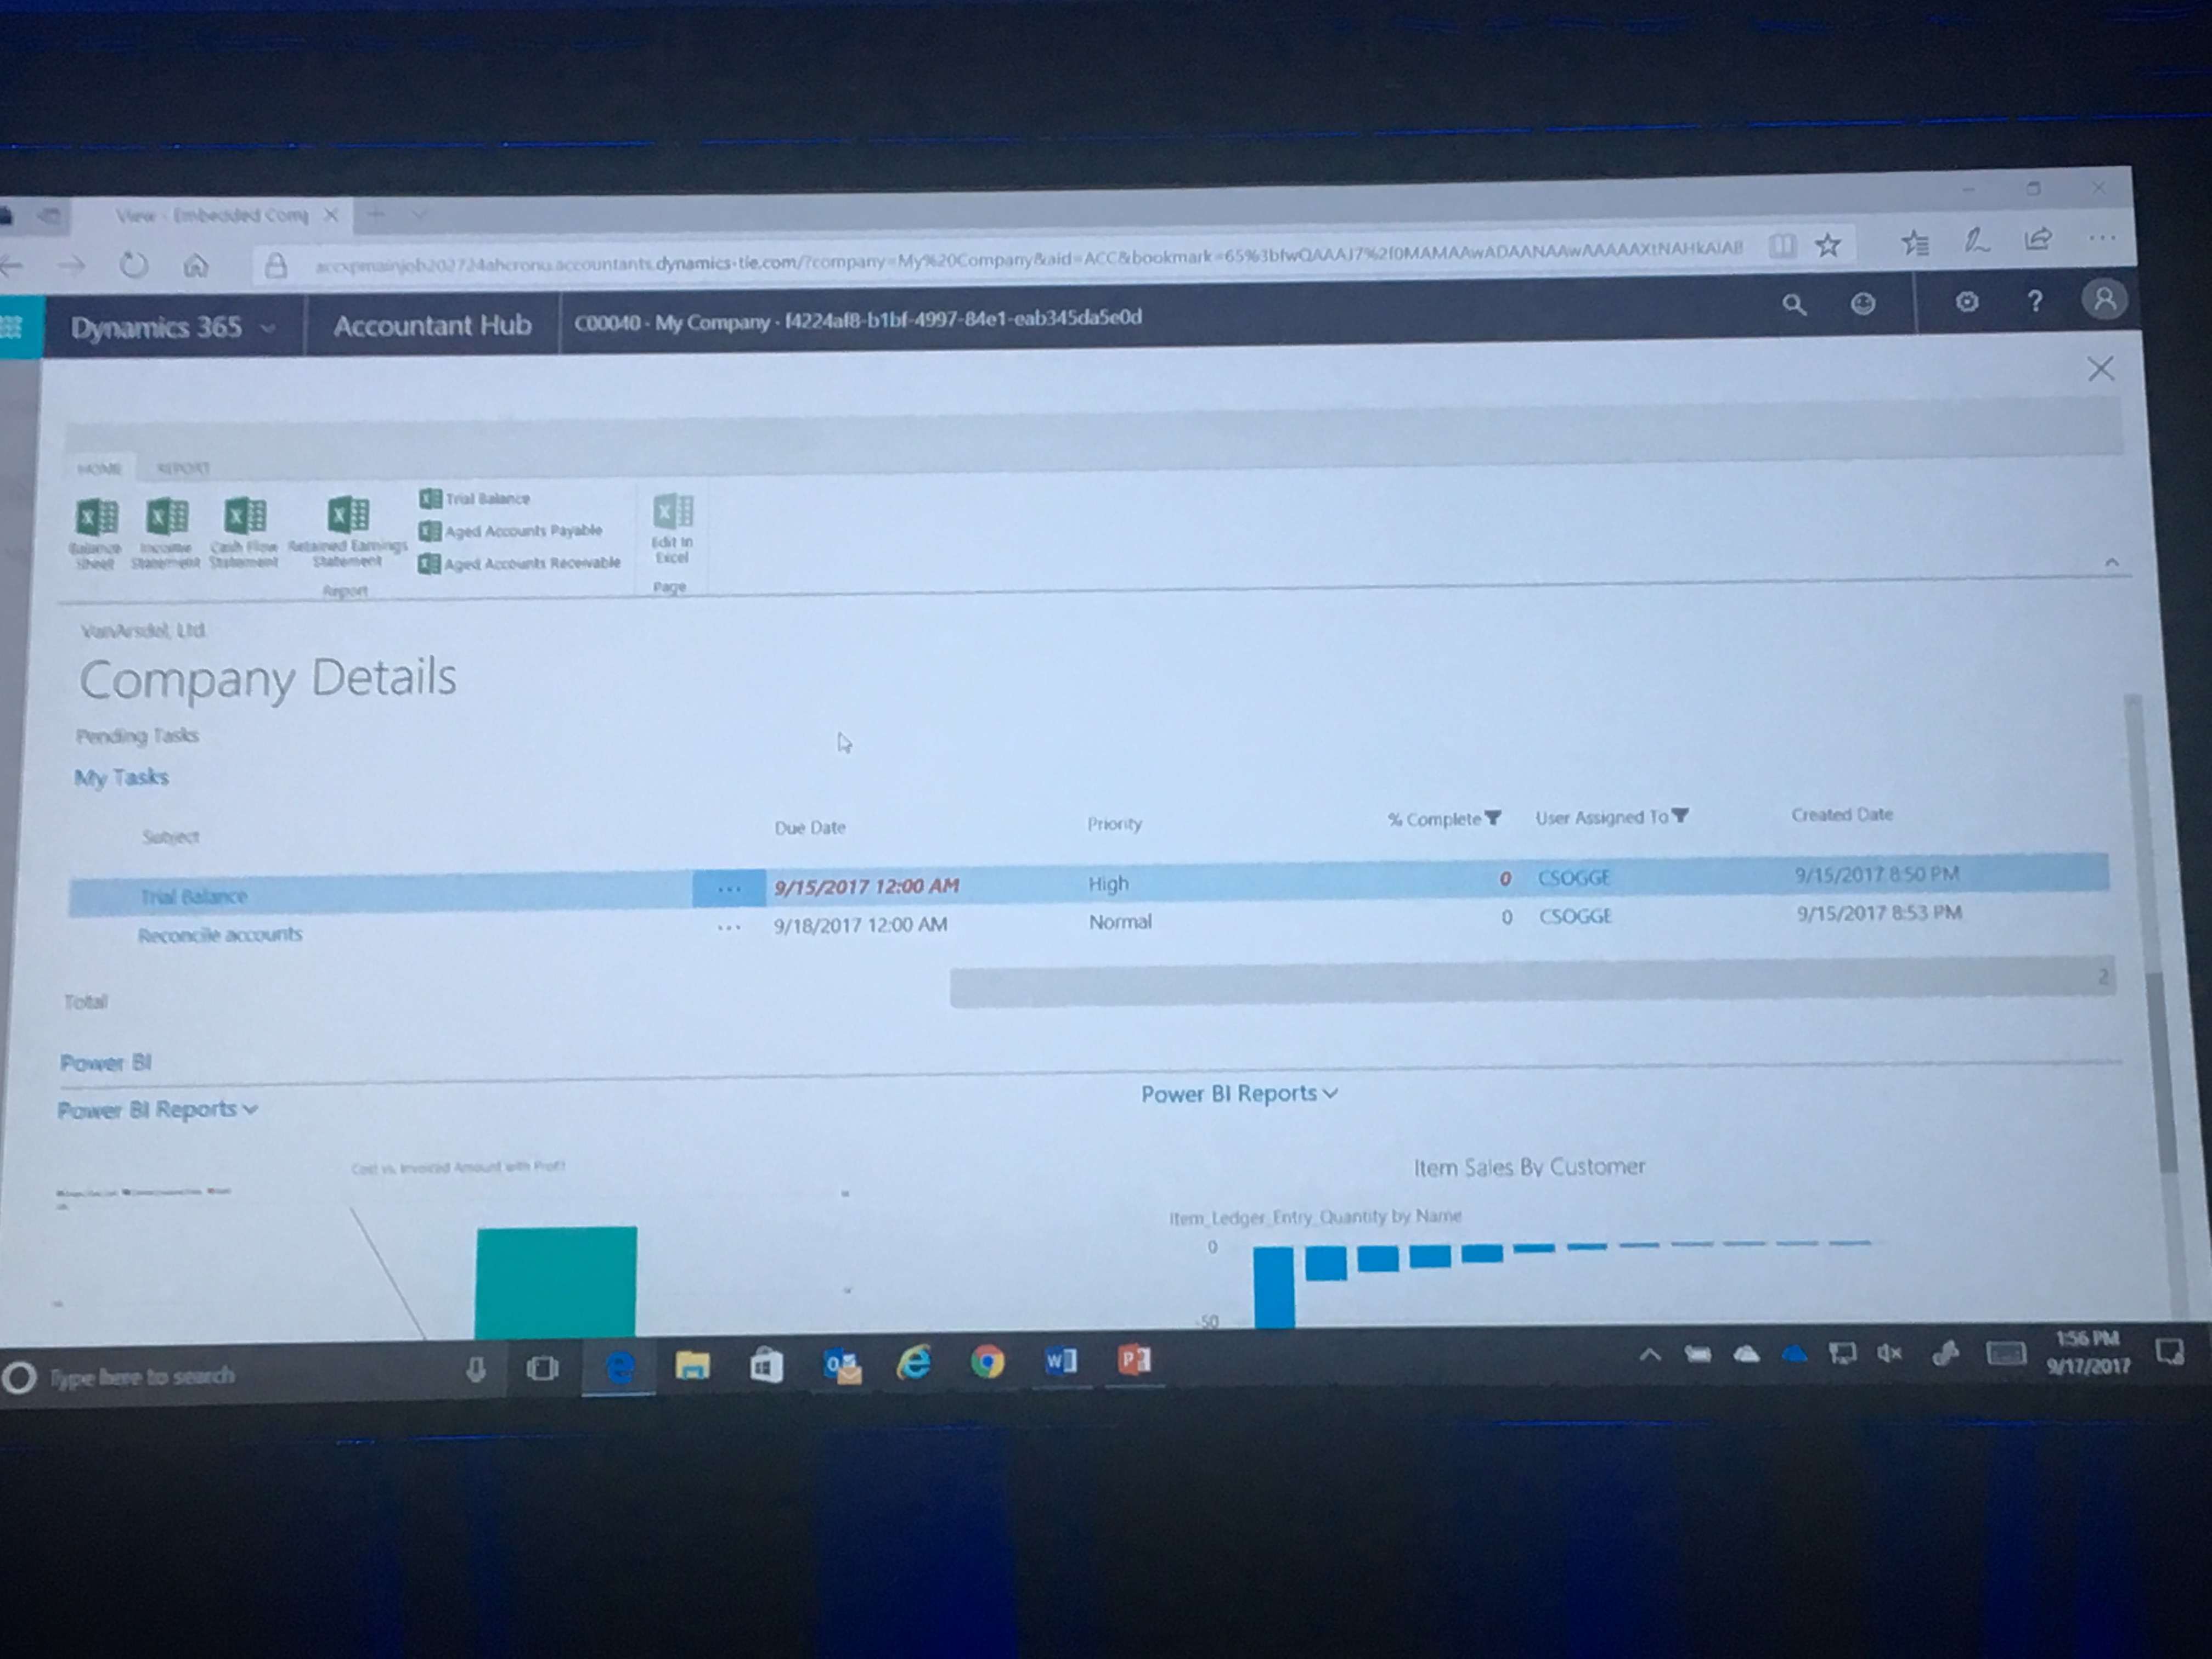Open the user account avatar
The image size is (2212, 1659).
(2104, 299)
